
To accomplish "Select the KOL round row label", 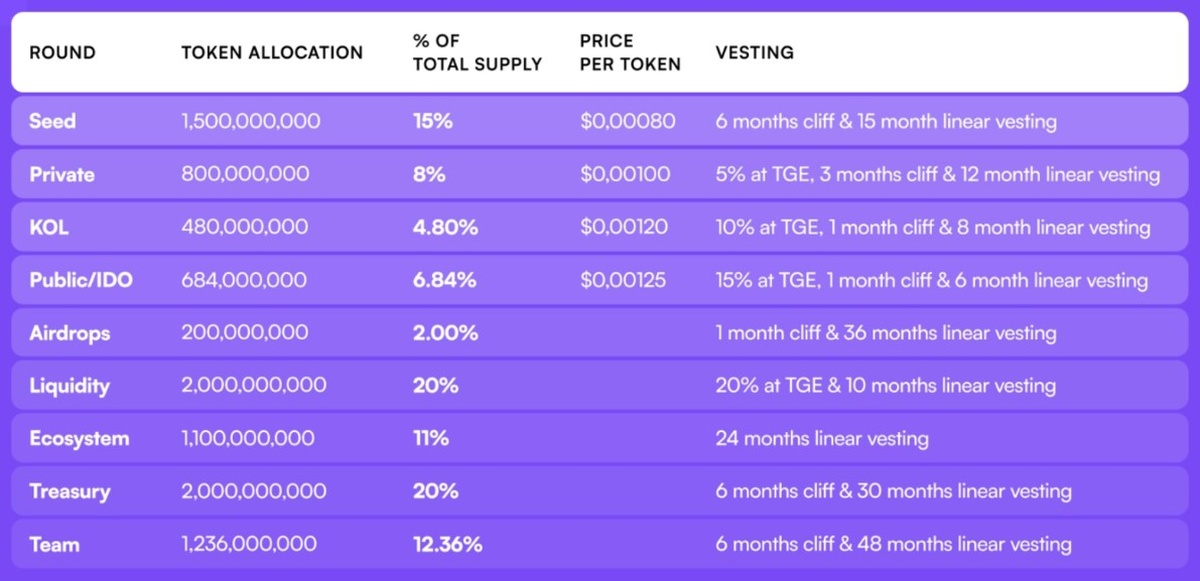I will pyautogui.click(x=48, y=228).
